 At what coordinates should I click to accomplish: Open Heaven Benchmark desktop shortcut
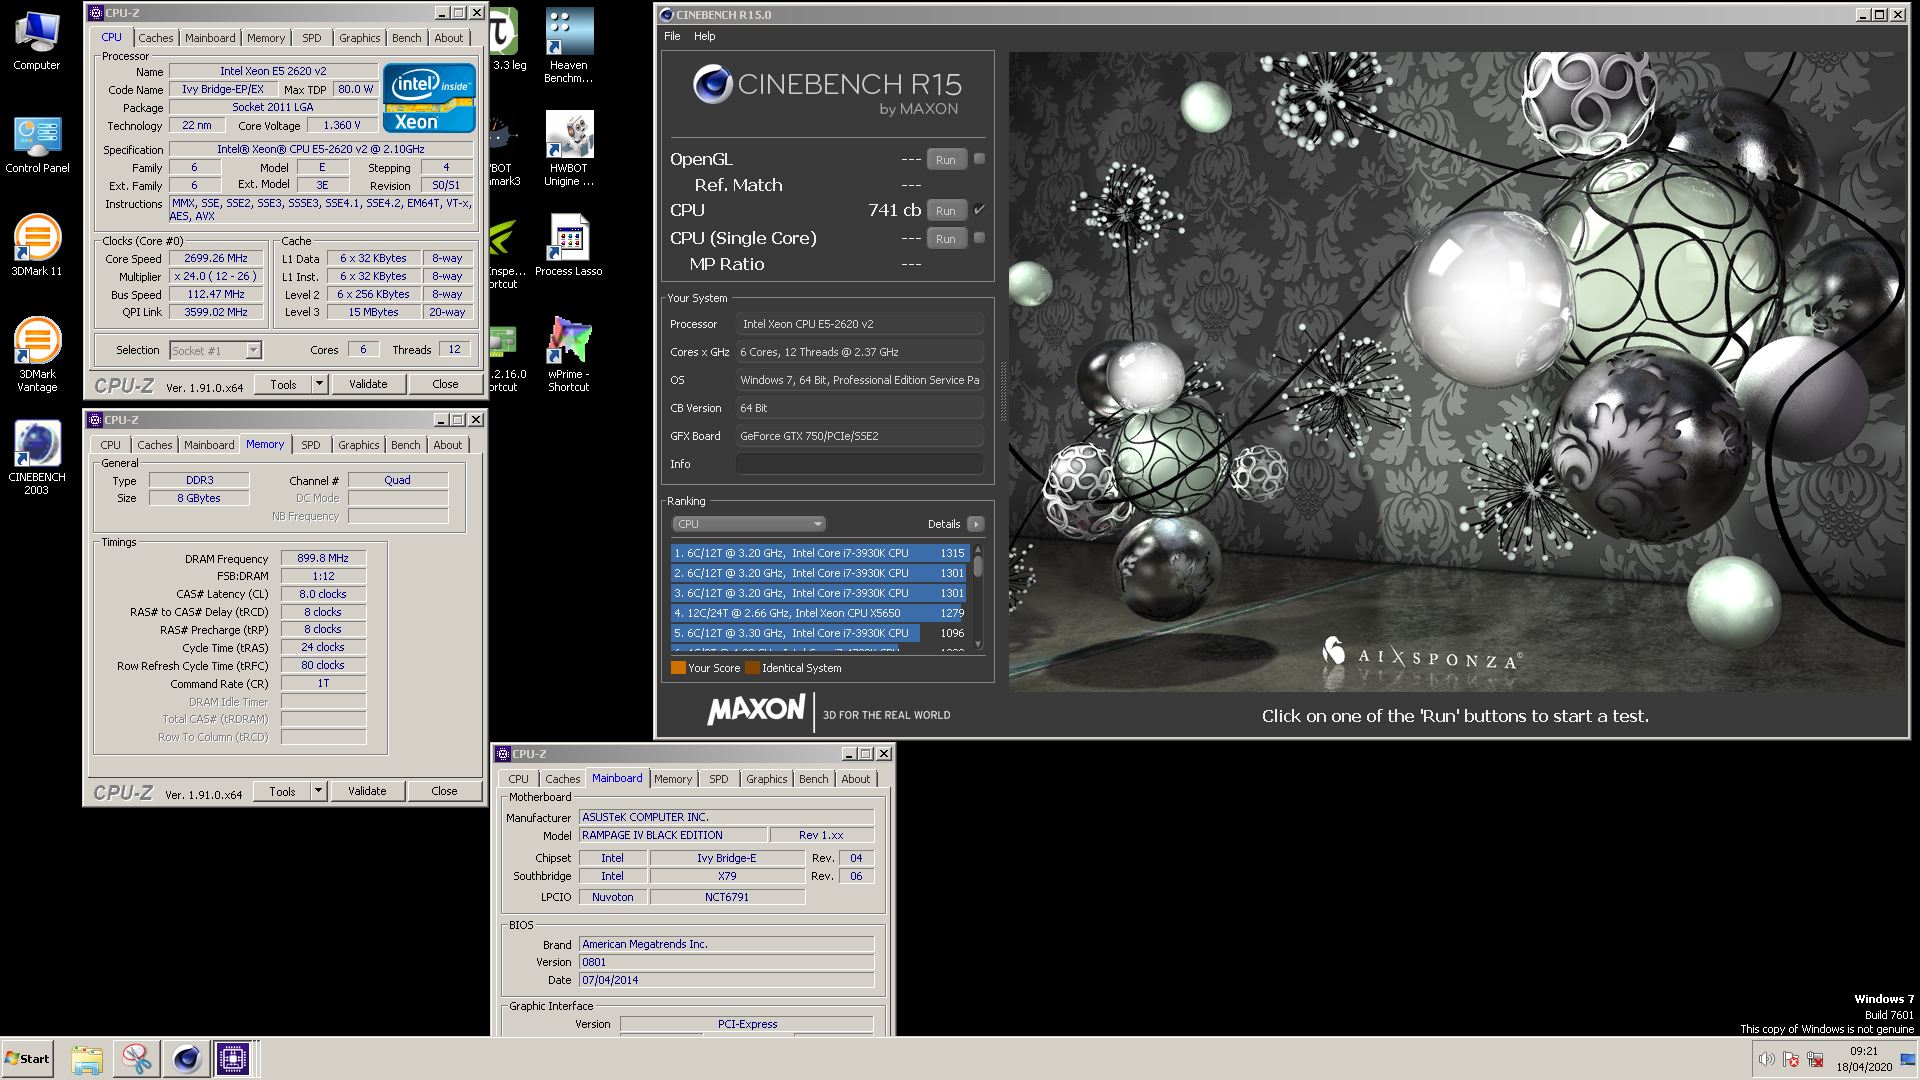(568, 46)
